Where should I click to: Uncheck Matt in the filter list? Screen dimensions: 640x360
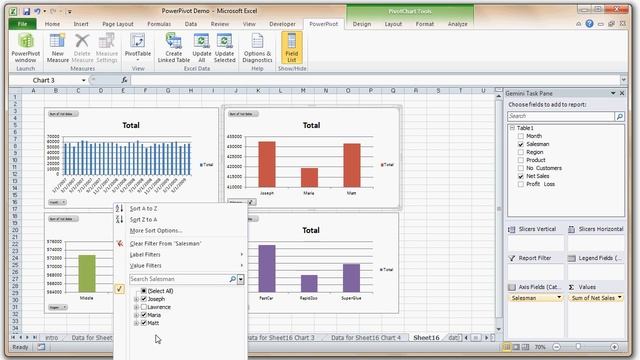pos(144,323)
